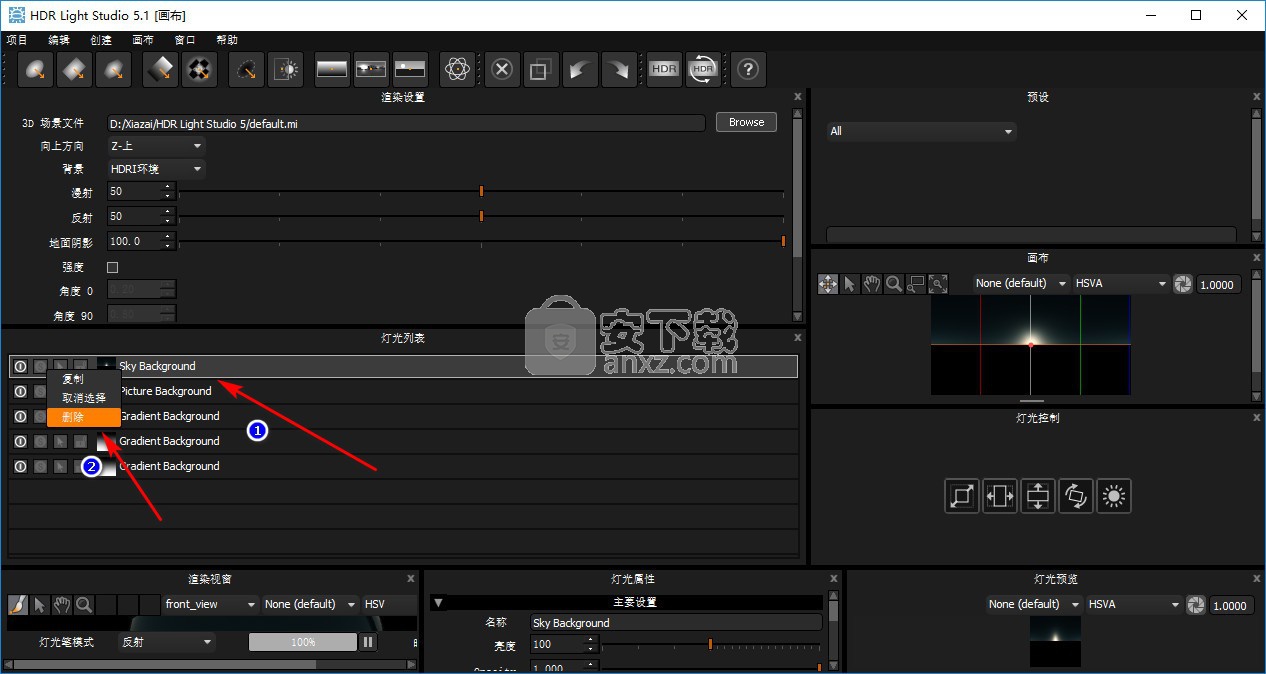The width and height of the screenshot is (1266, 674).
Task: Toggle solo on Sky Background light
Action: pyautogui.click(x=40, y=366)
